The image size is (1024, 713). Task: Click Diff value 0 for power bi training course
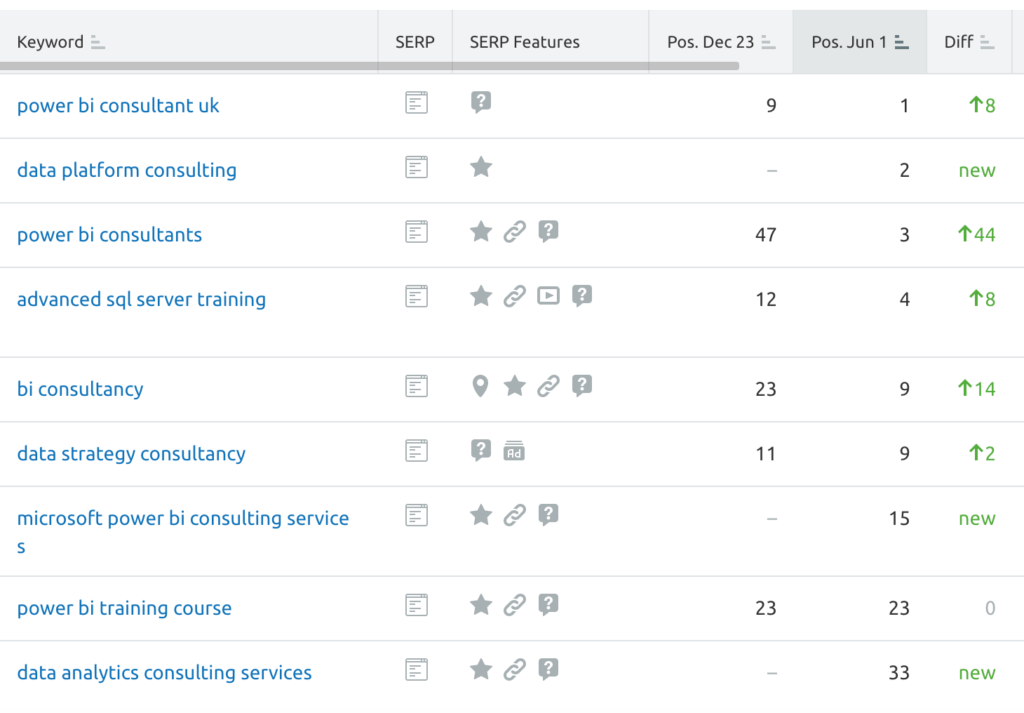[x=990, y=608]
